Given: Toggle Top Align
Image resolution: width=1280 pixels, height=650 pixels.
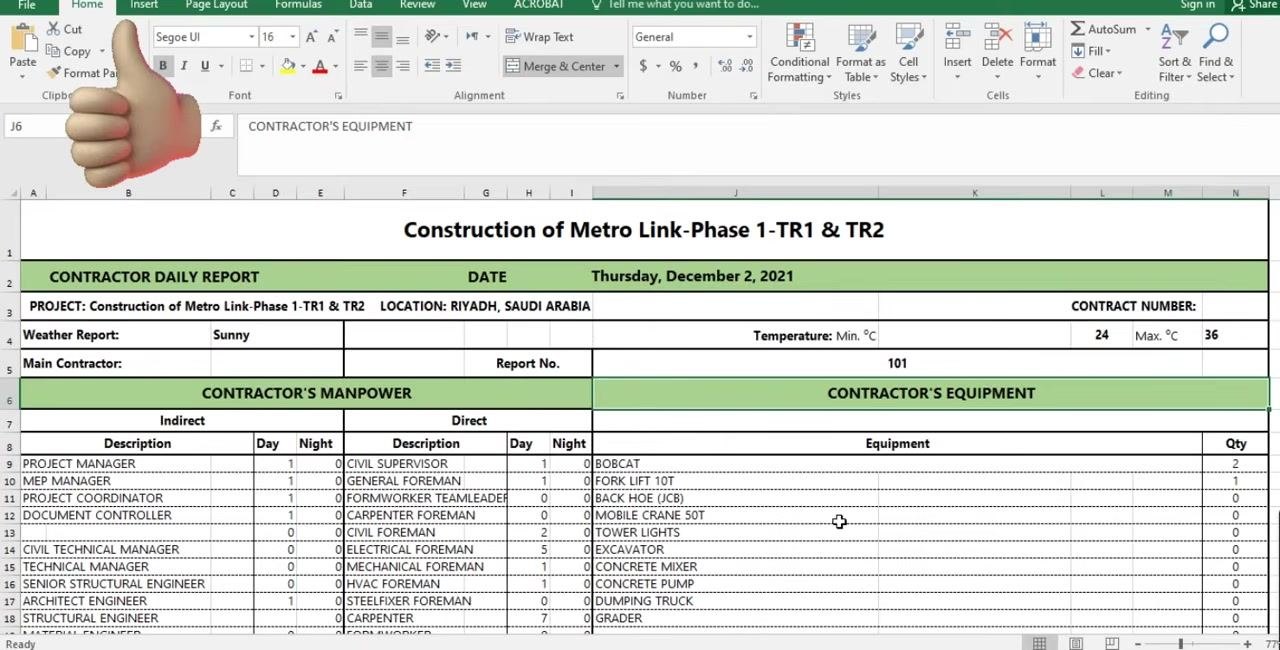Looking at the screenshot, I should pos(360,36).
